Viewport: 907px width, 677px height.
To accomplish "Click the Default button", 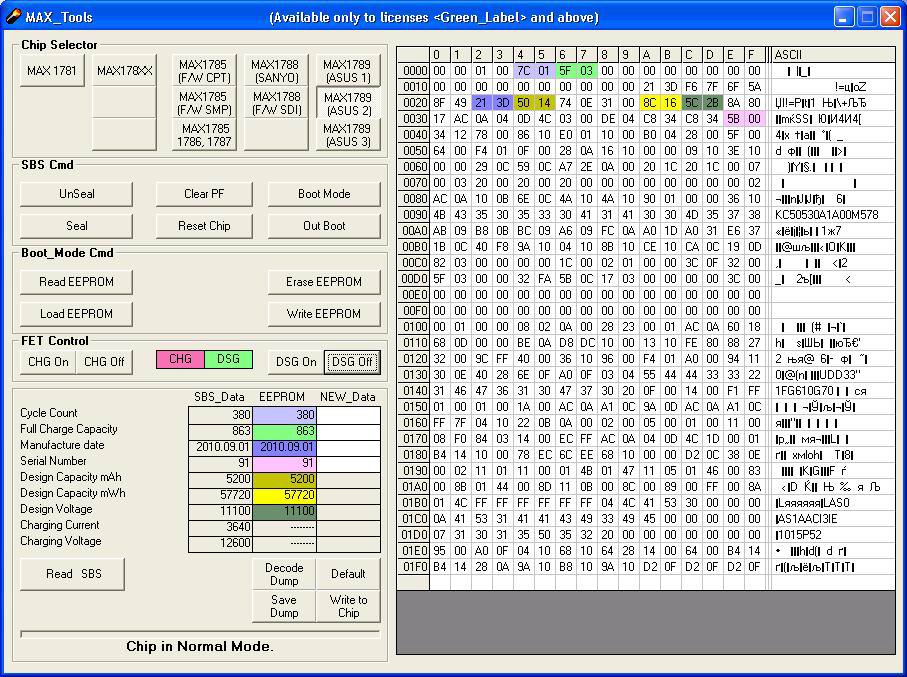I will click(348, 574).
